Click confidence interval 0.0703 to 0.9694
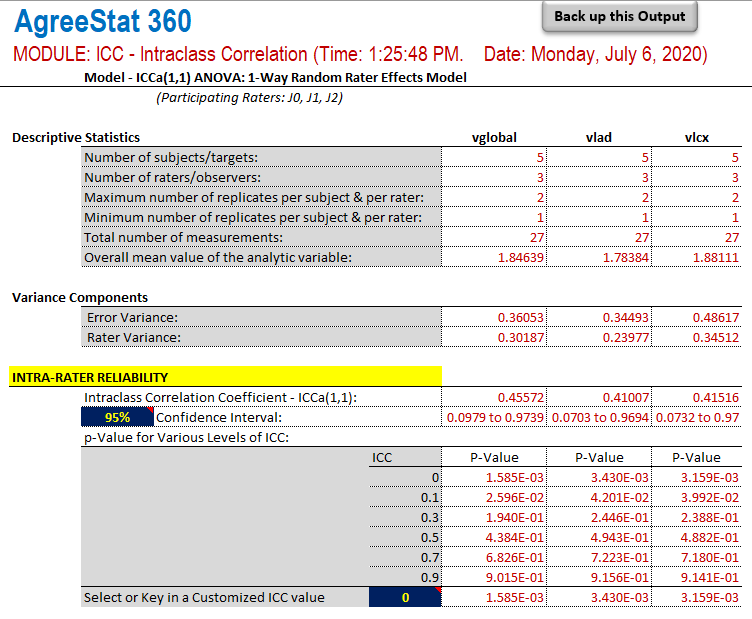752x619 pixels. coord(600,418)
